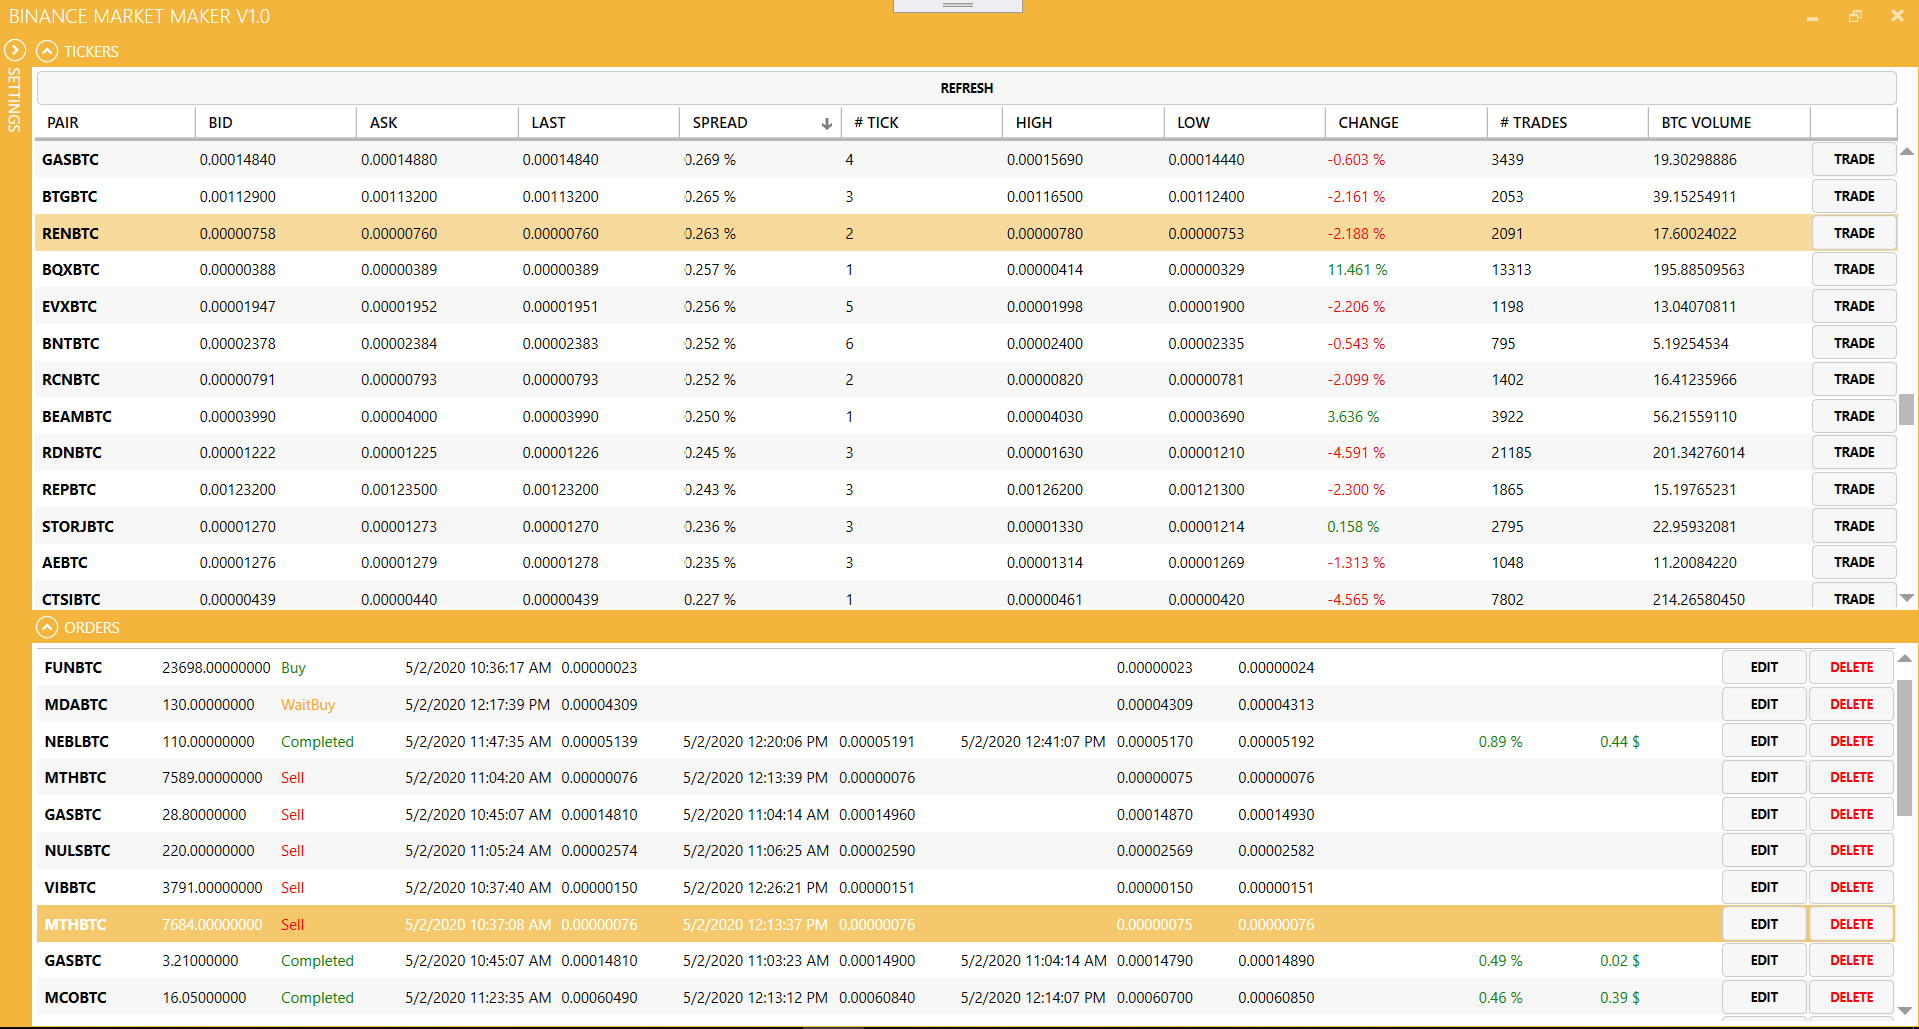Trade the BNTBTC pair
Image resolution: width=1919 pixels, height=1029 pixels.
(x=1854, y=343)
